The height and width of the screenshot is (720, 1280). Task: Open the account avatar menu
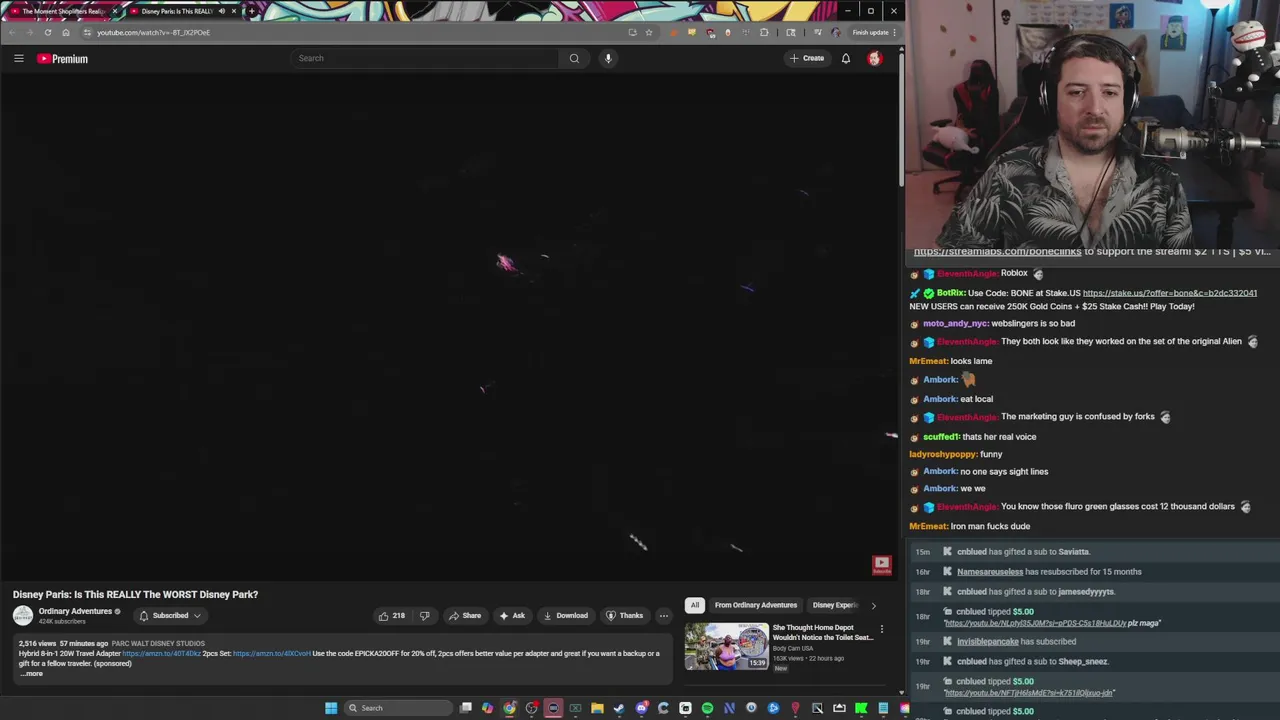point(874,58)
